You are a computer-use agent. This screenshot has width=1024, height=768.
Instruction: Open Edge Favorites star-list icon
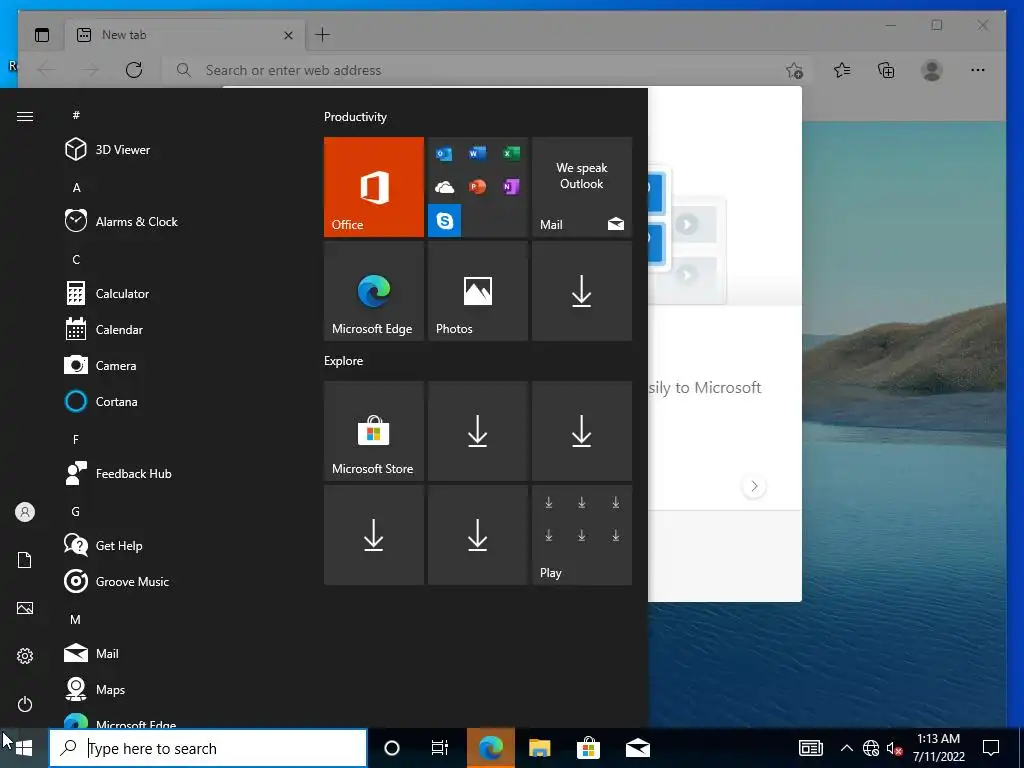(x=842, y=70)
